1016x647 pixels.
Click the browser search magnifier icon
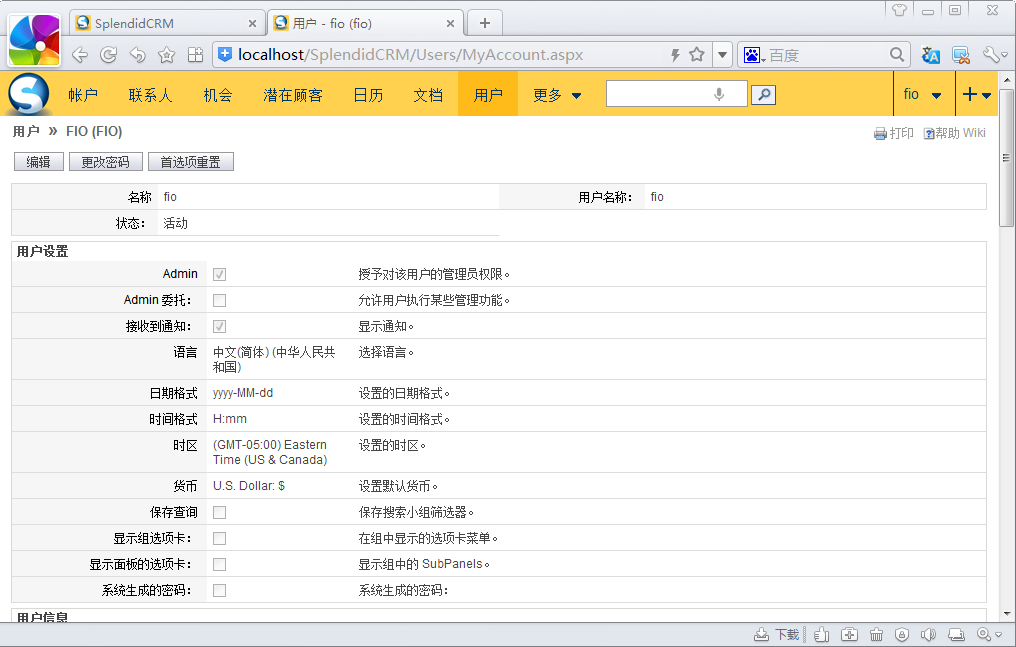click(897, 55)
